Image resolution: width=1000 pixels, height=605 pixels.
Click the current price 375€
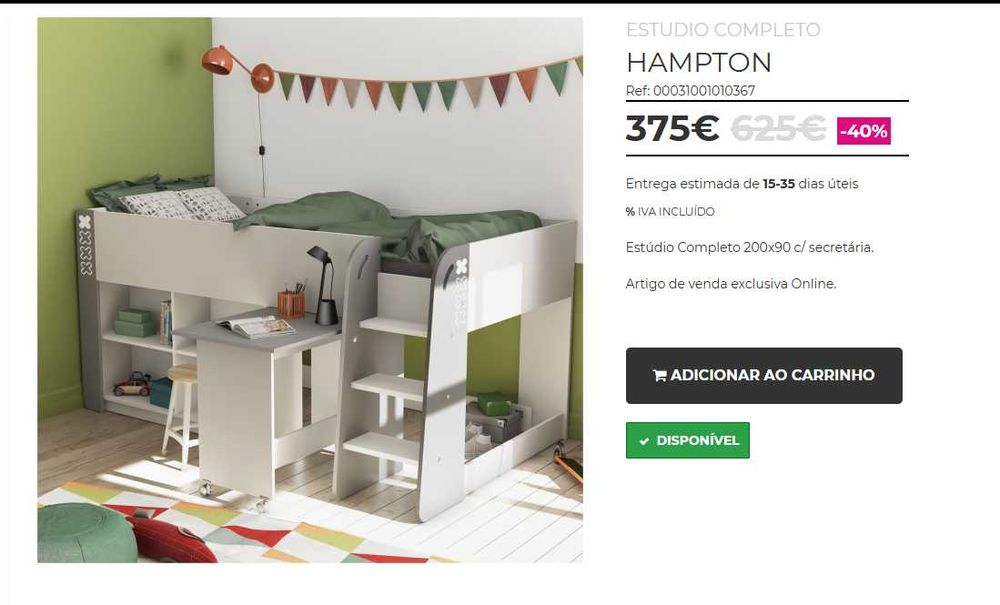point(672,128)
